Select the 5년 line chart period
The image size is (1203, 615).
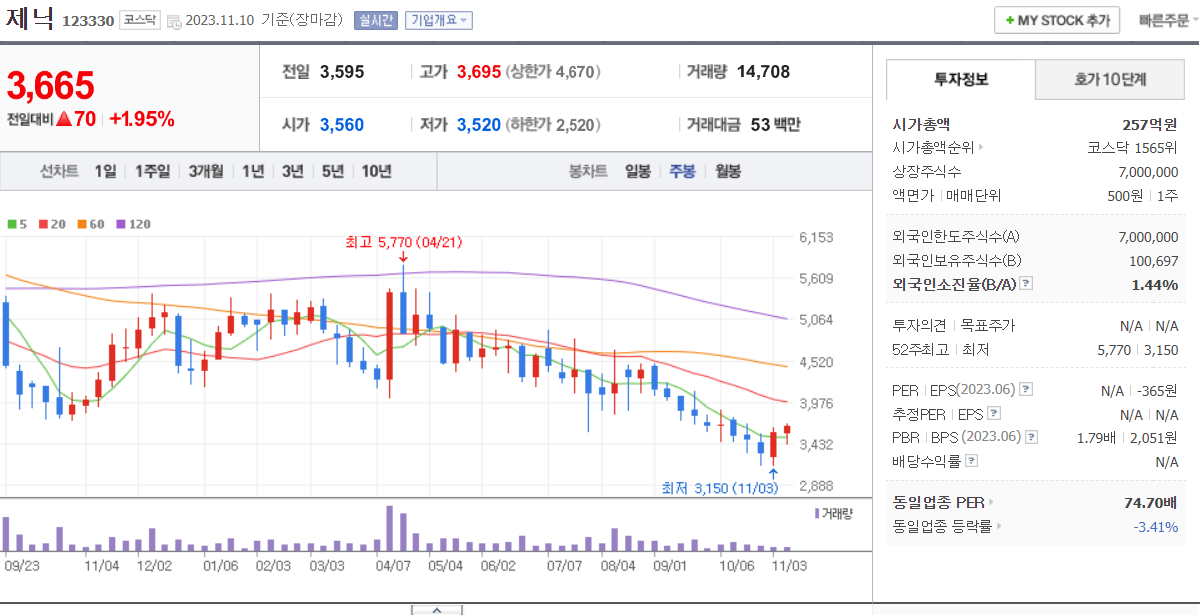point(333,171)
